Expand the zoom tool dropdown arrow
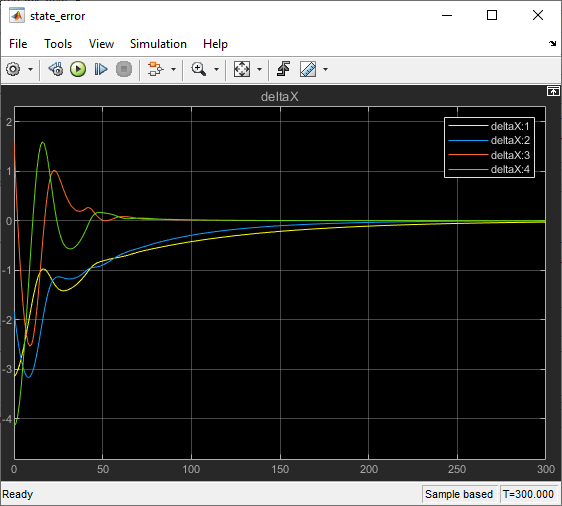 tap(216, 70)
